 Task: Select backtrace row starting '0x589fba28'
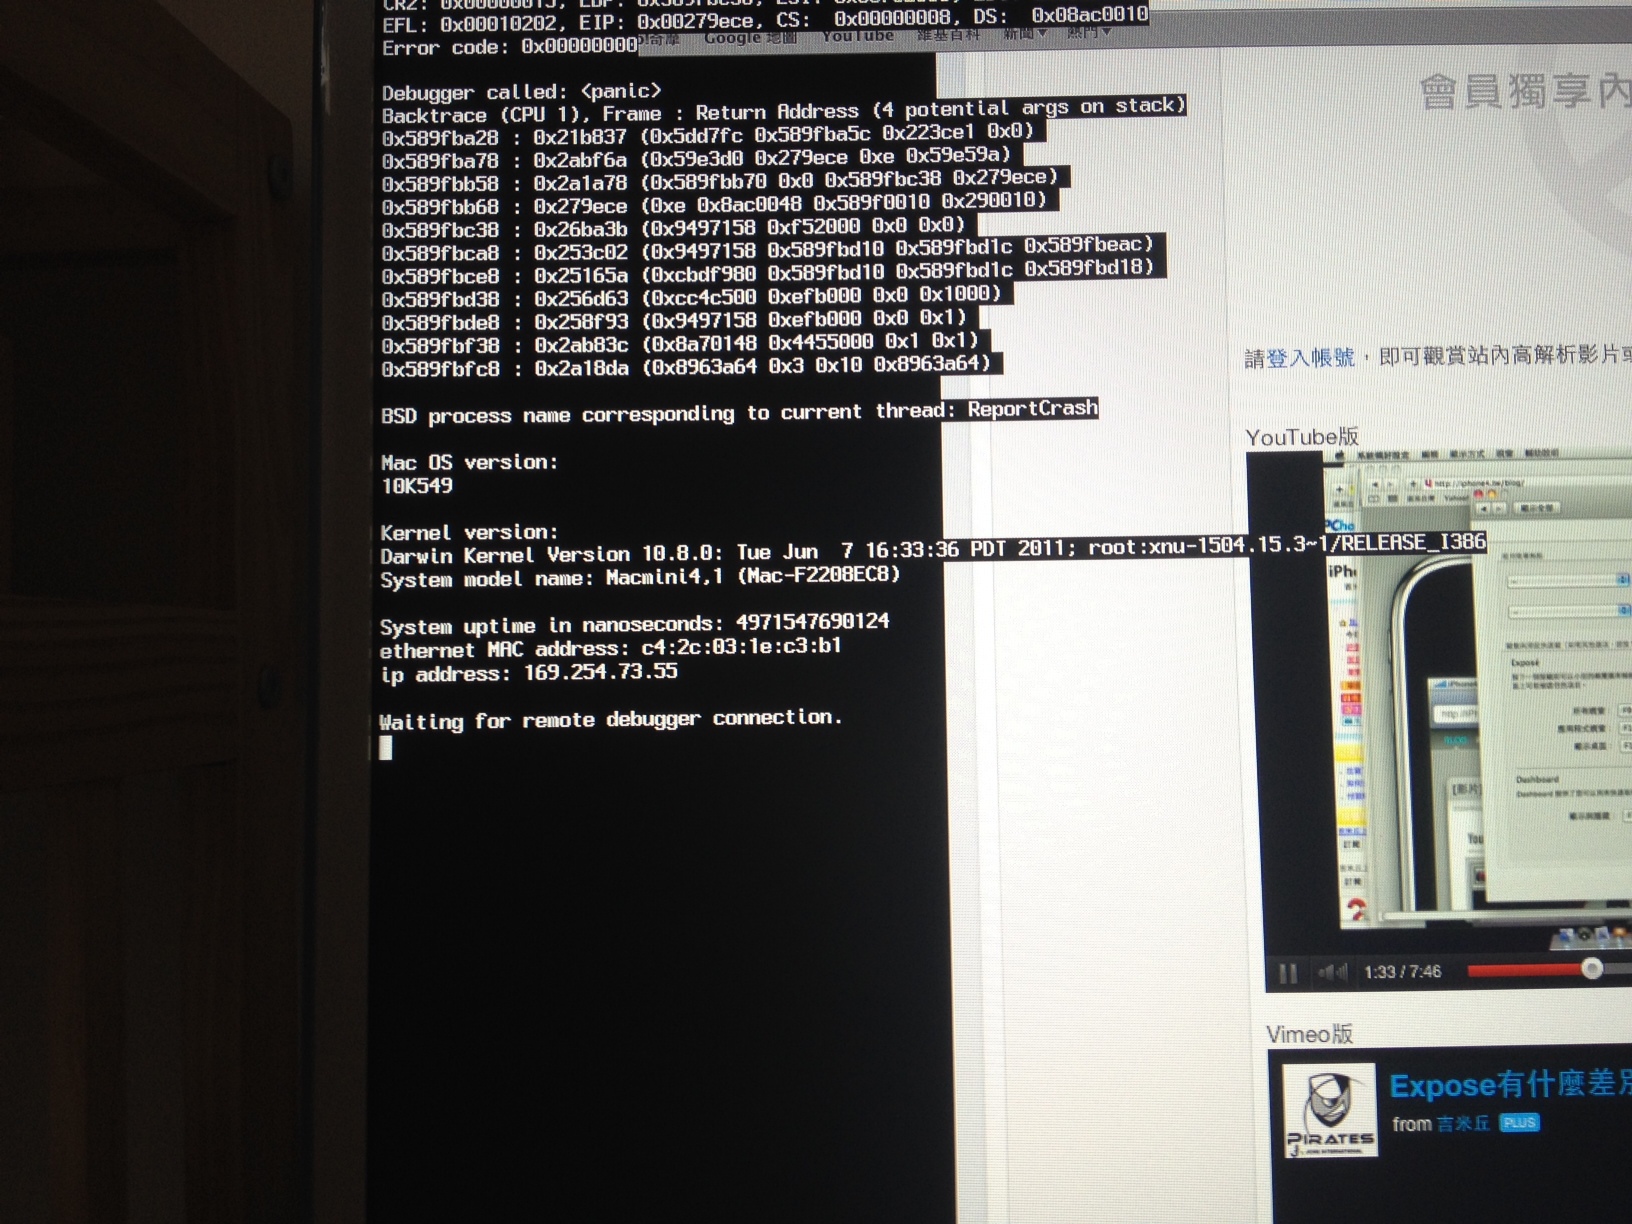pos(707,135)
